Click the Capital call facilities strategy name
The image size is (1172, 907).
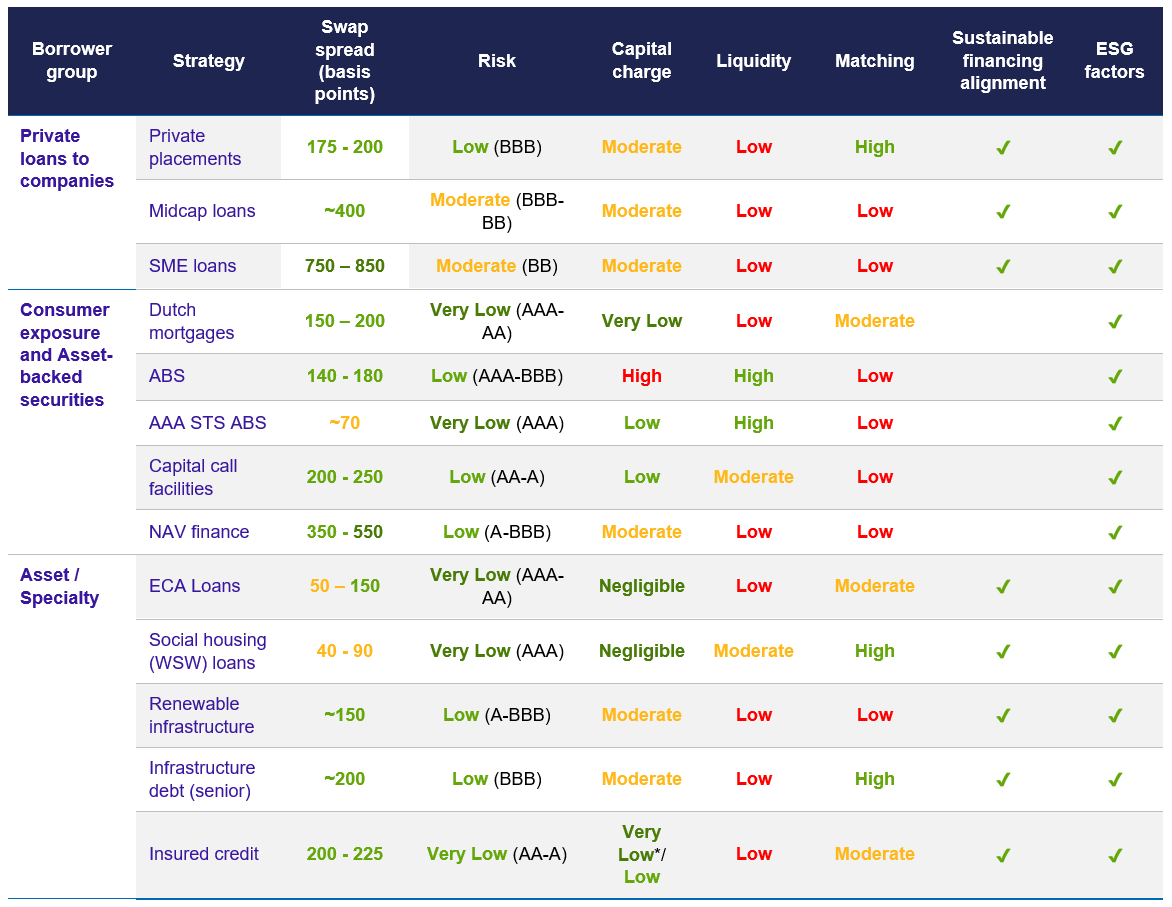click(x=193, y=477)
